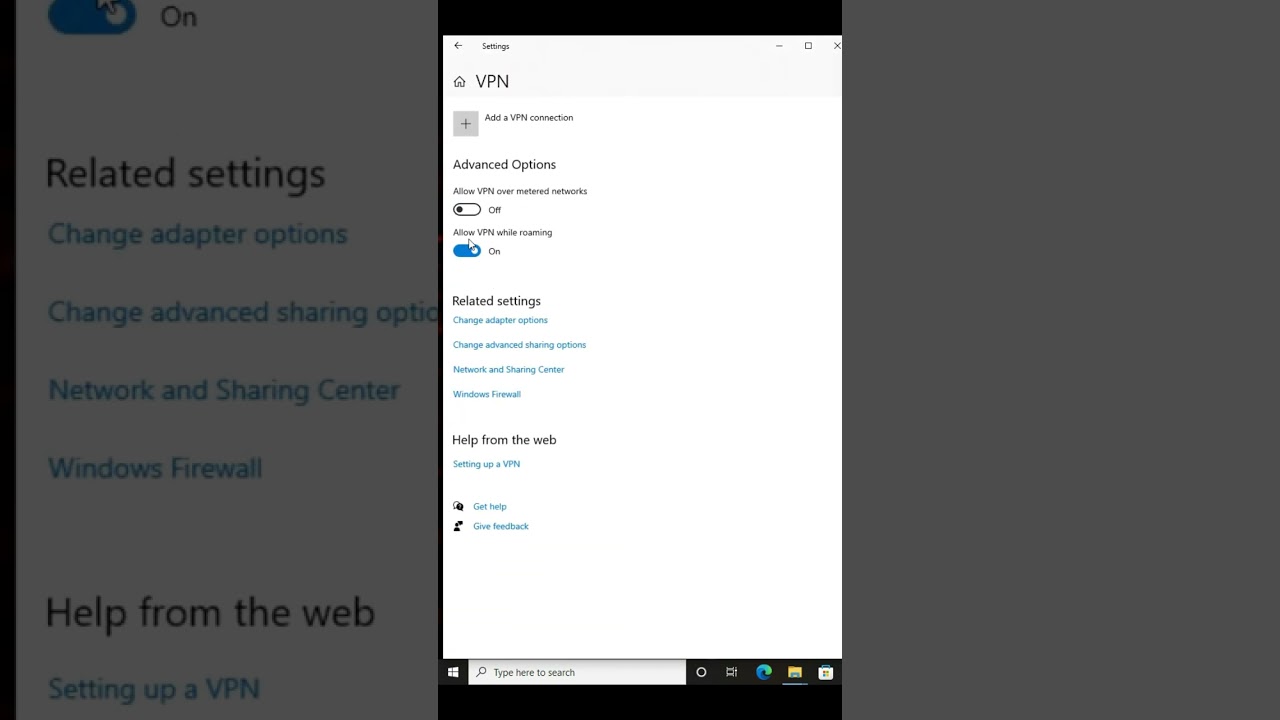Open Change adapter options link

(500, 320)
